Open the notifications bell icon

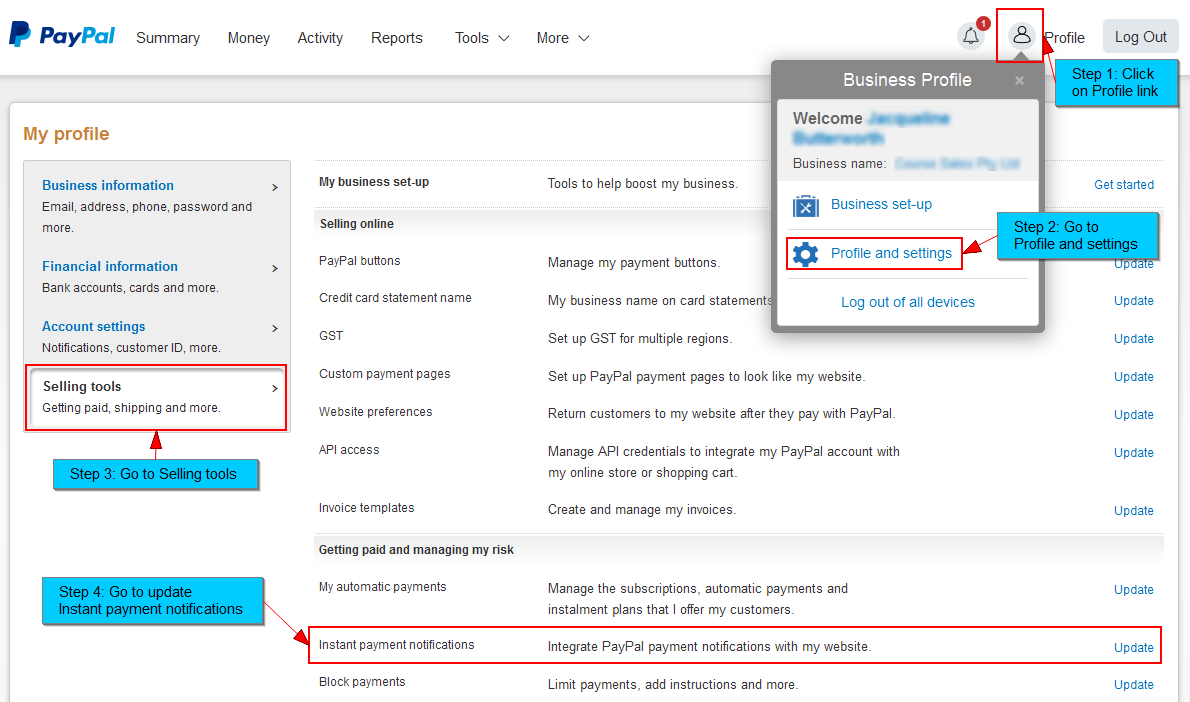(971, 36)
